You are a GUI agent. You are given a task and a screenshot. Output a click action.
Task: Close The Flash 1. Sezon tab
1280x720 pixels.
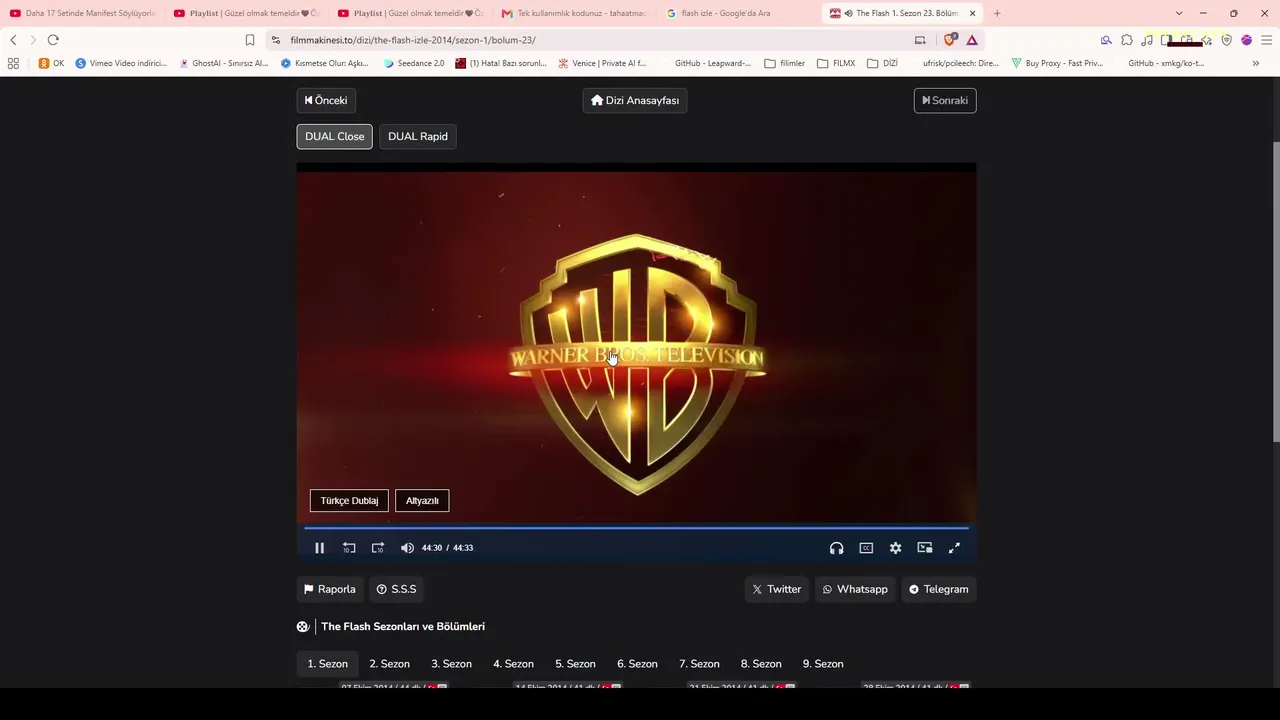[x=972, y=13]
